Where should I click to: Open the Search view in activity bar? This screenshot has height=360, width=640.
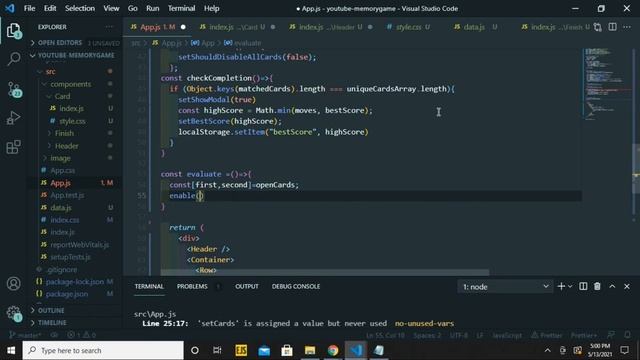(13, 59)
